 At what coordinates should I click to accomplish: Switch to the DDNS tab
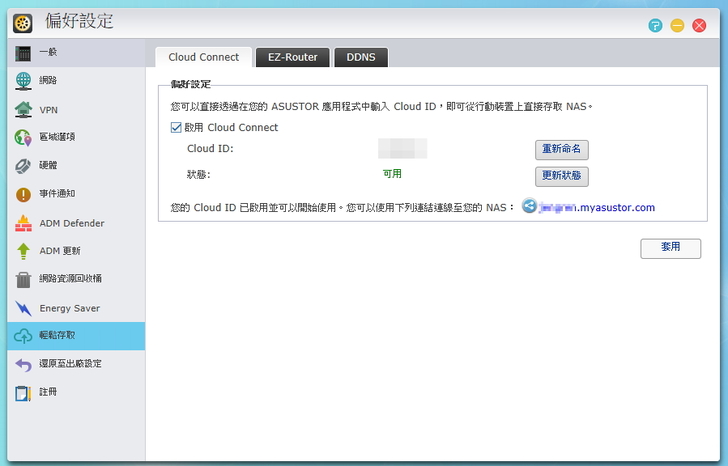(361, 57)
